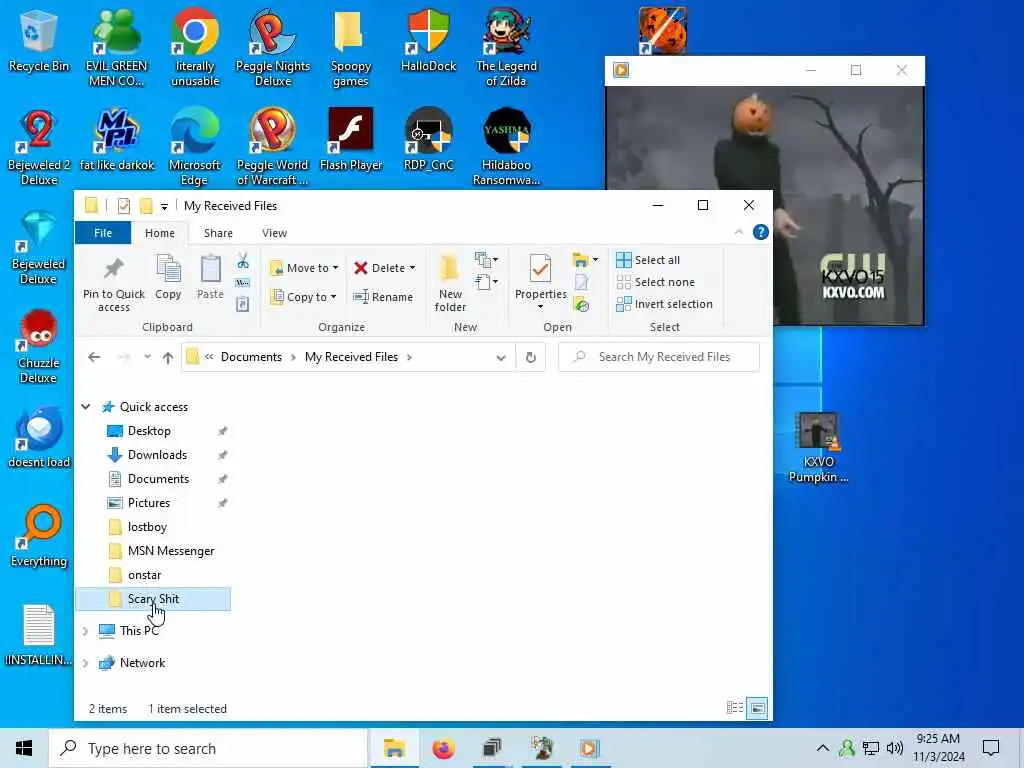The width and height of the screenshot is (1024, 768).
Task: Click Documents in the address breadcrumb
Action: 251,357
